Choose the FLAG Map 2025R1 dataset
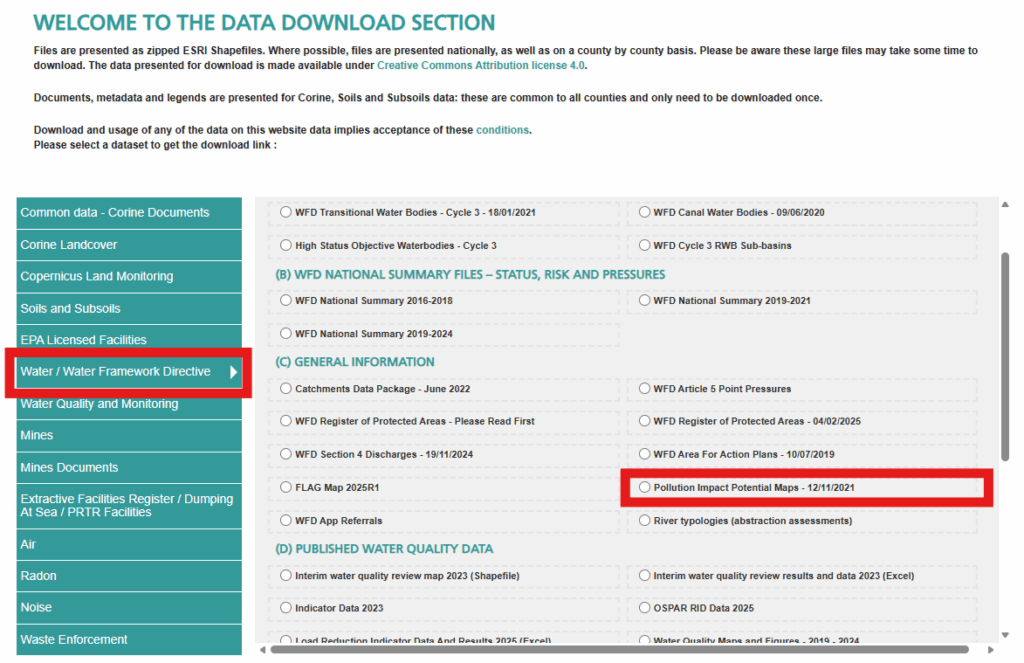Viewport: 1024px width, 663px height. click(288, 487)
